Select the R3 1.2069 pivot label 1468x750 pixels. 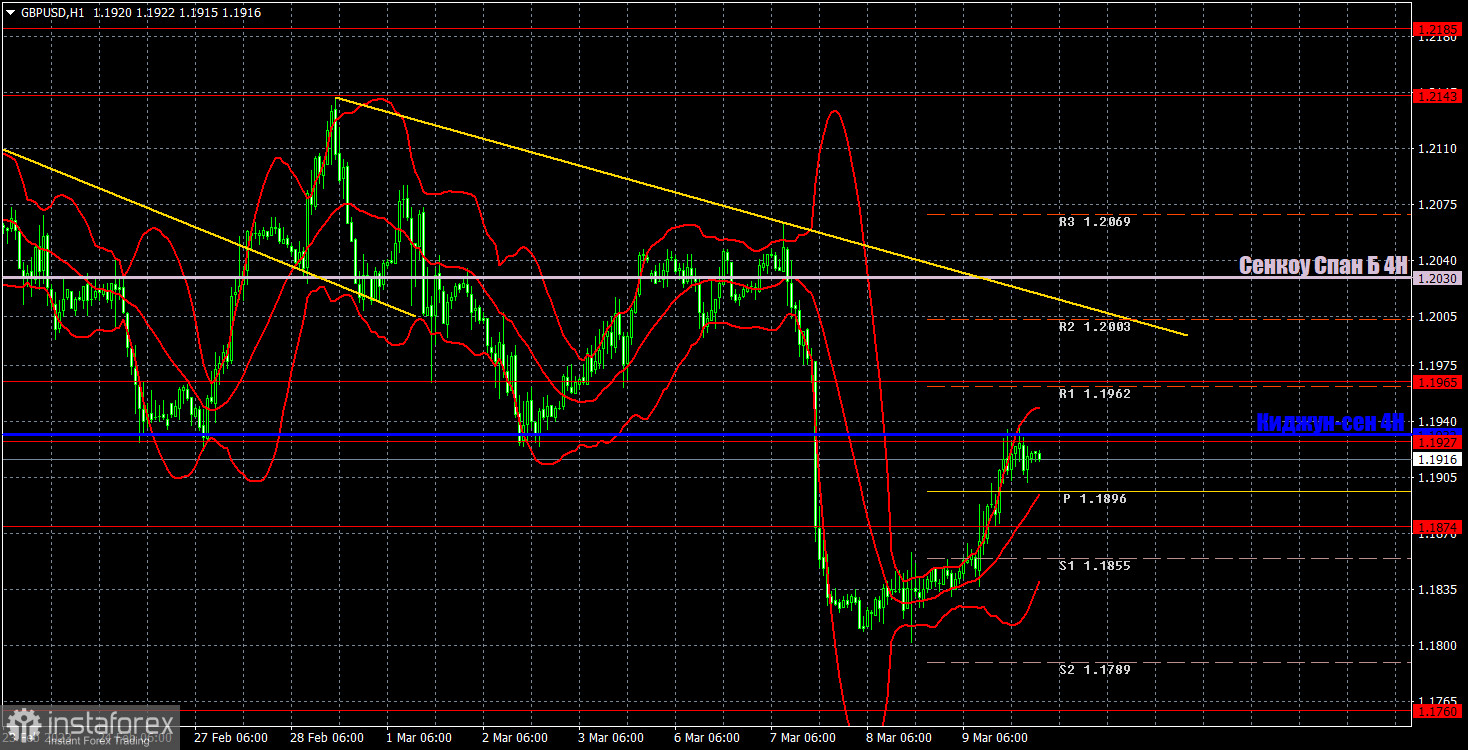click(1094, 222)
